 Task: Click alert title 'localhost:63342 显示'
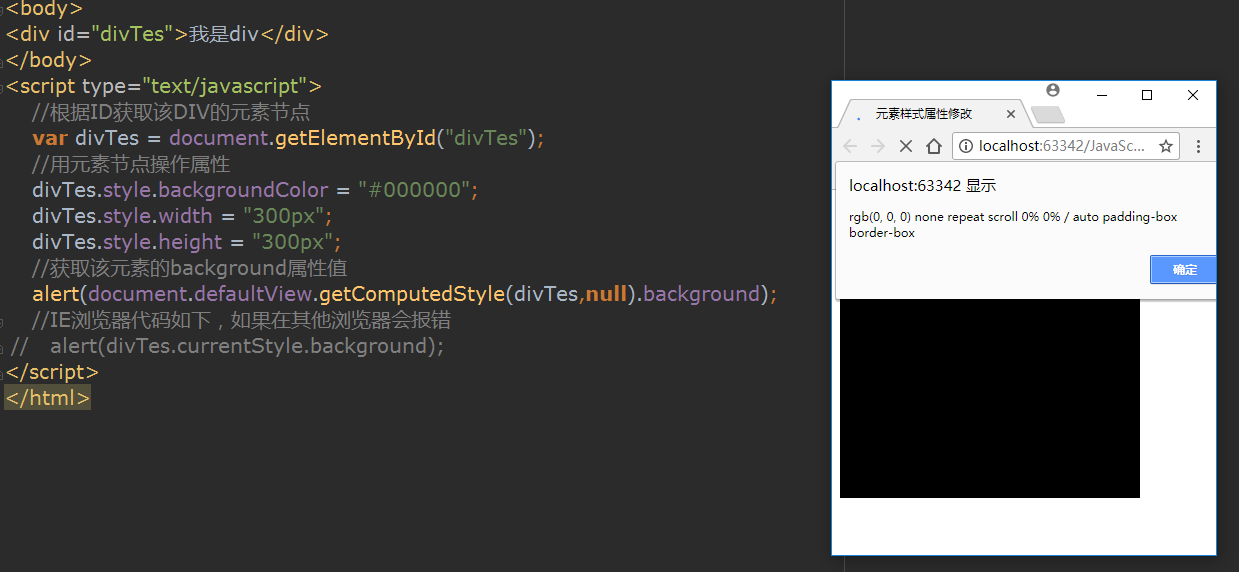click(922, 186)
